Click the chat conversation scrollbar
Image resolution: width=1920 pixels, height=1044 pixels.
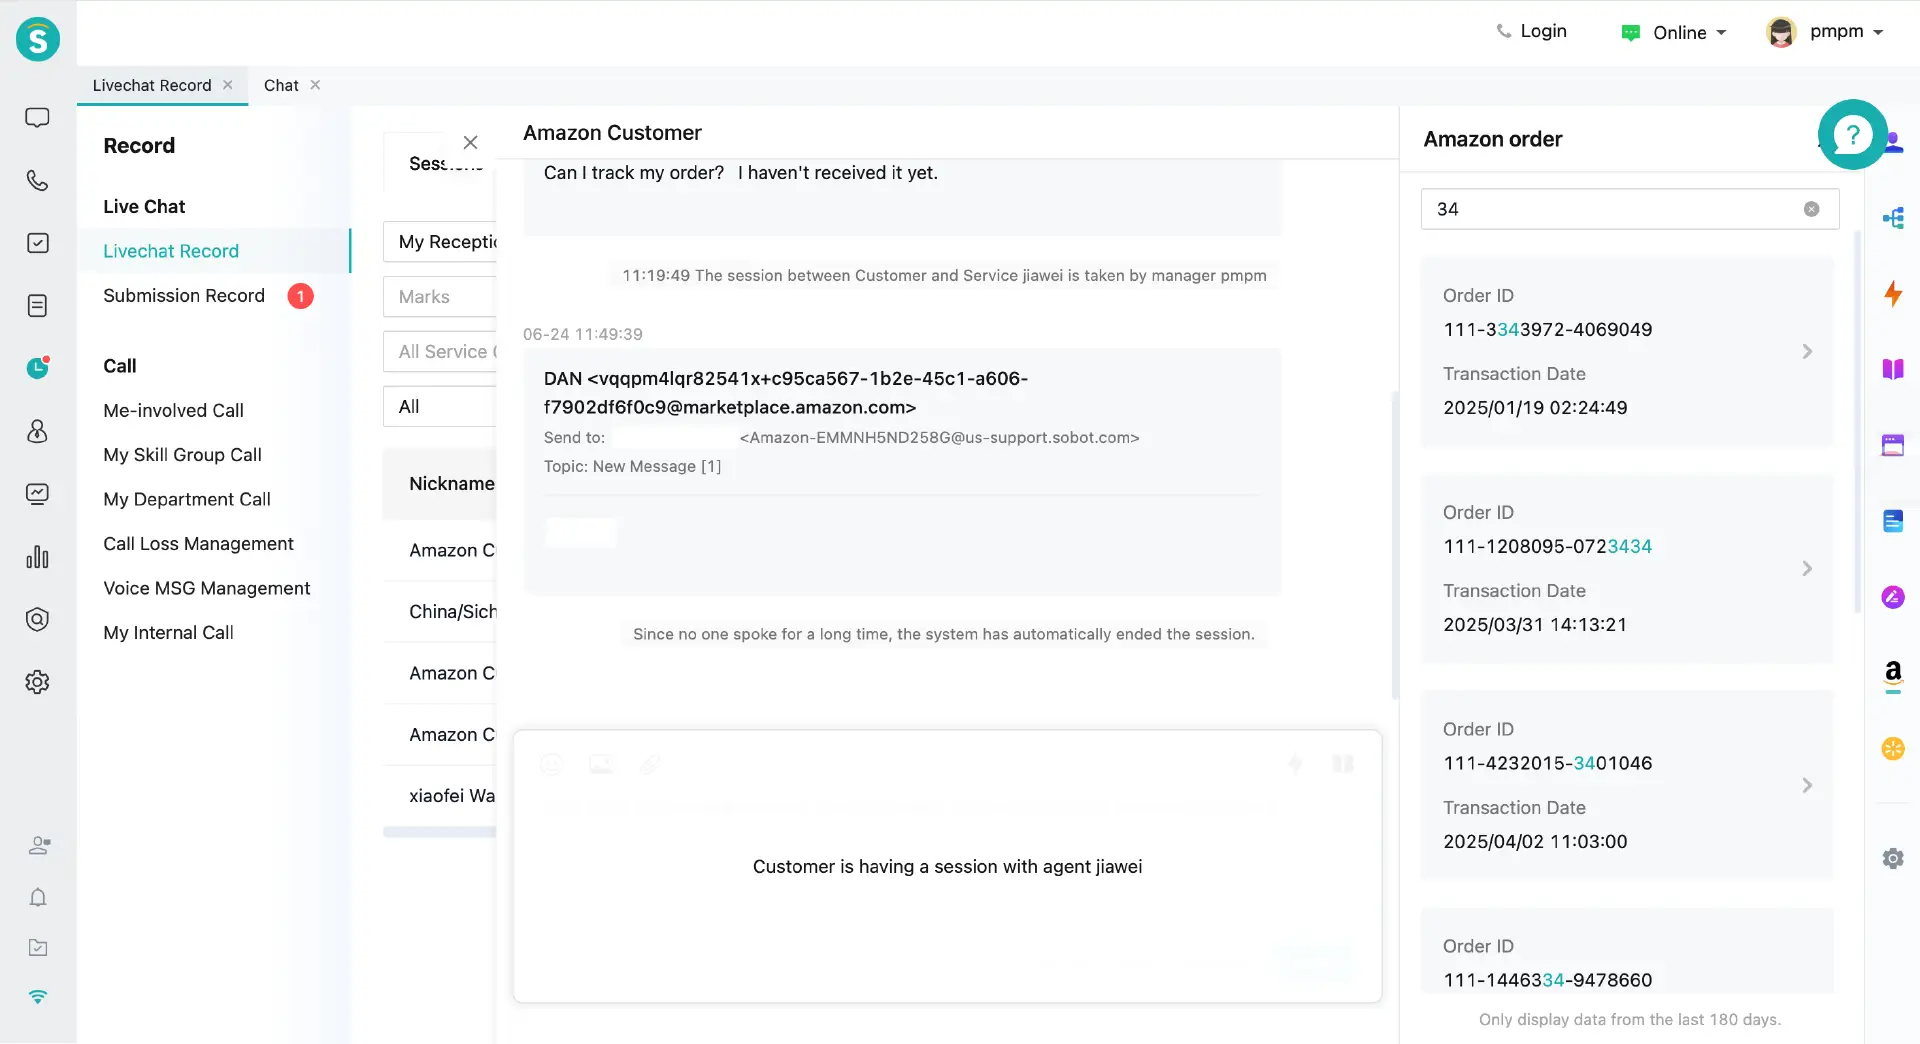pyautogui.click(x=1395, y=545)
